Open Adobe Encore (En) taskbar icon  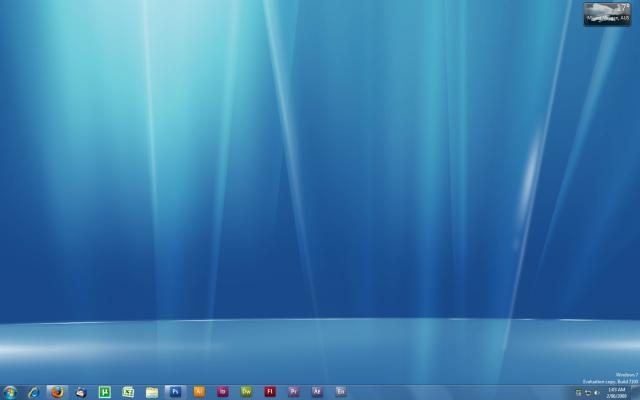coord(341,392)
